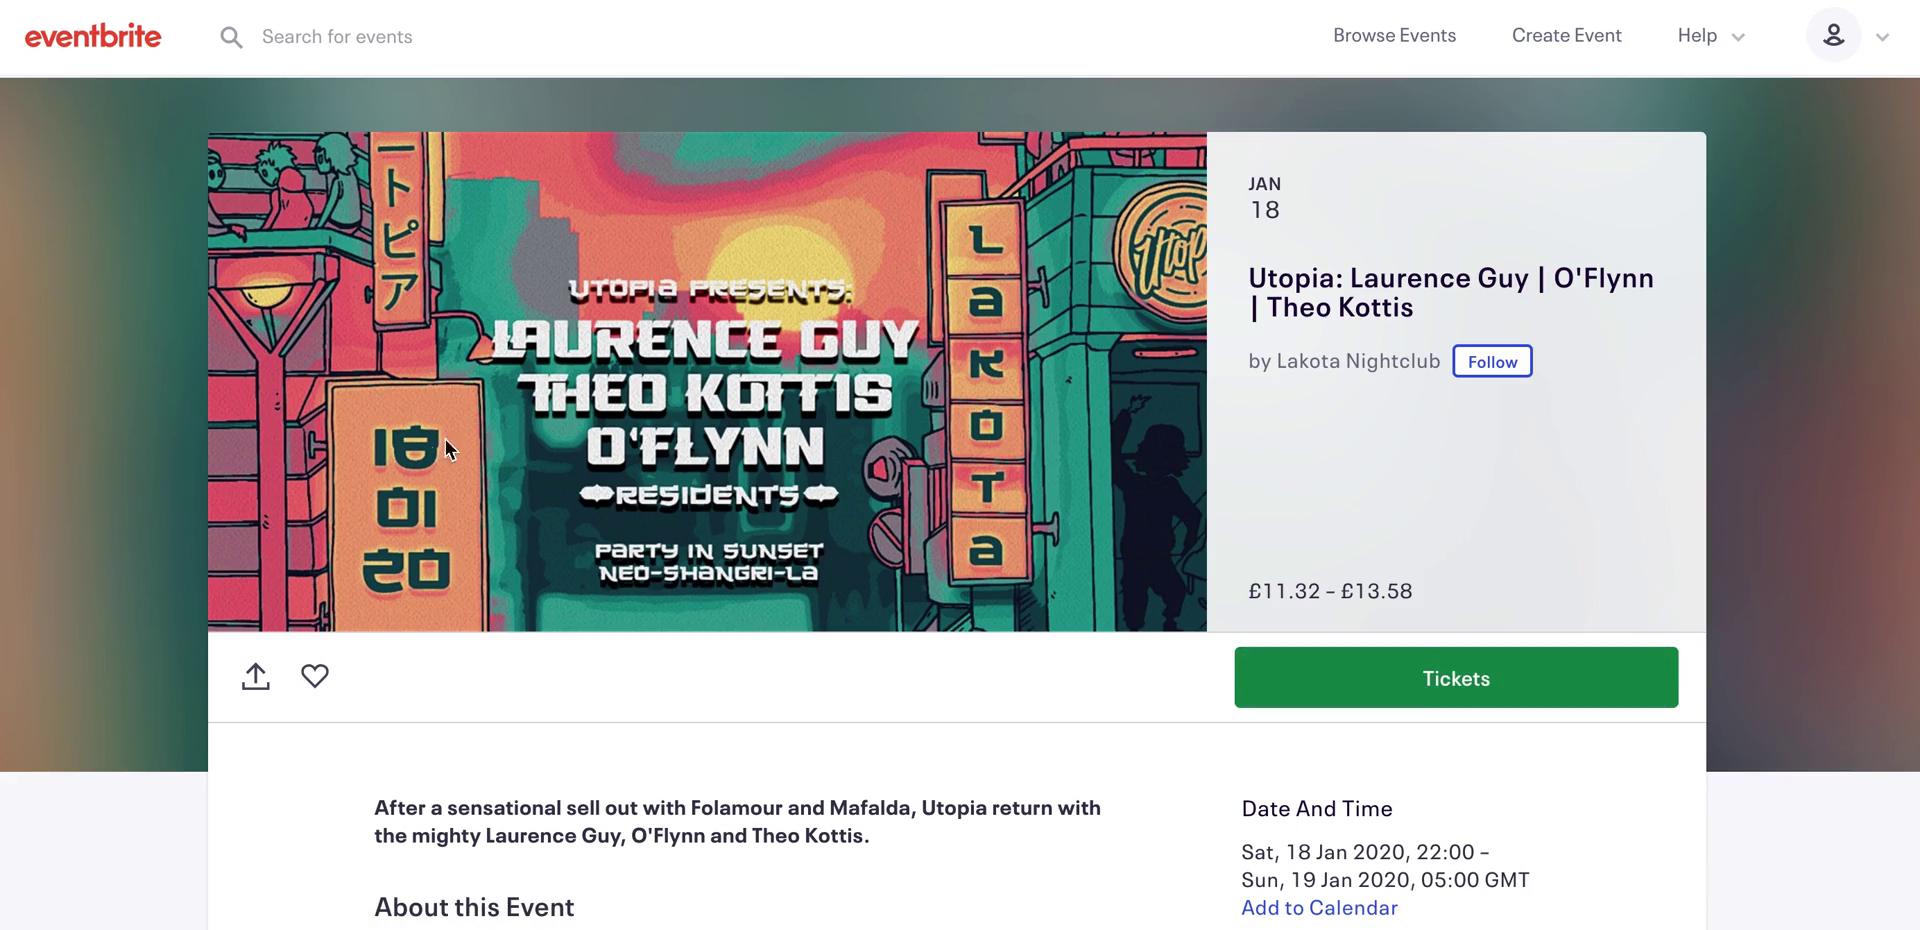Viewport: 1920px width, 930px height.
Task: Click the user profile avatar icon
Action: pyautogui.click(x=1833, y=35)
